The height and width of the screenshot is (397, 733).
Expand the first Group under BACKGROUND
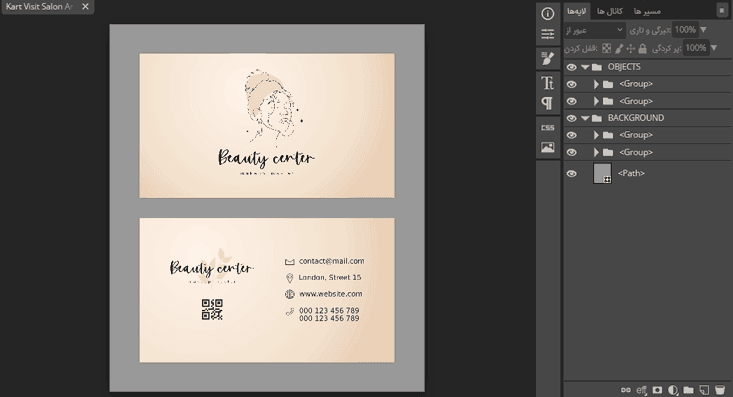tap(596, 135)
